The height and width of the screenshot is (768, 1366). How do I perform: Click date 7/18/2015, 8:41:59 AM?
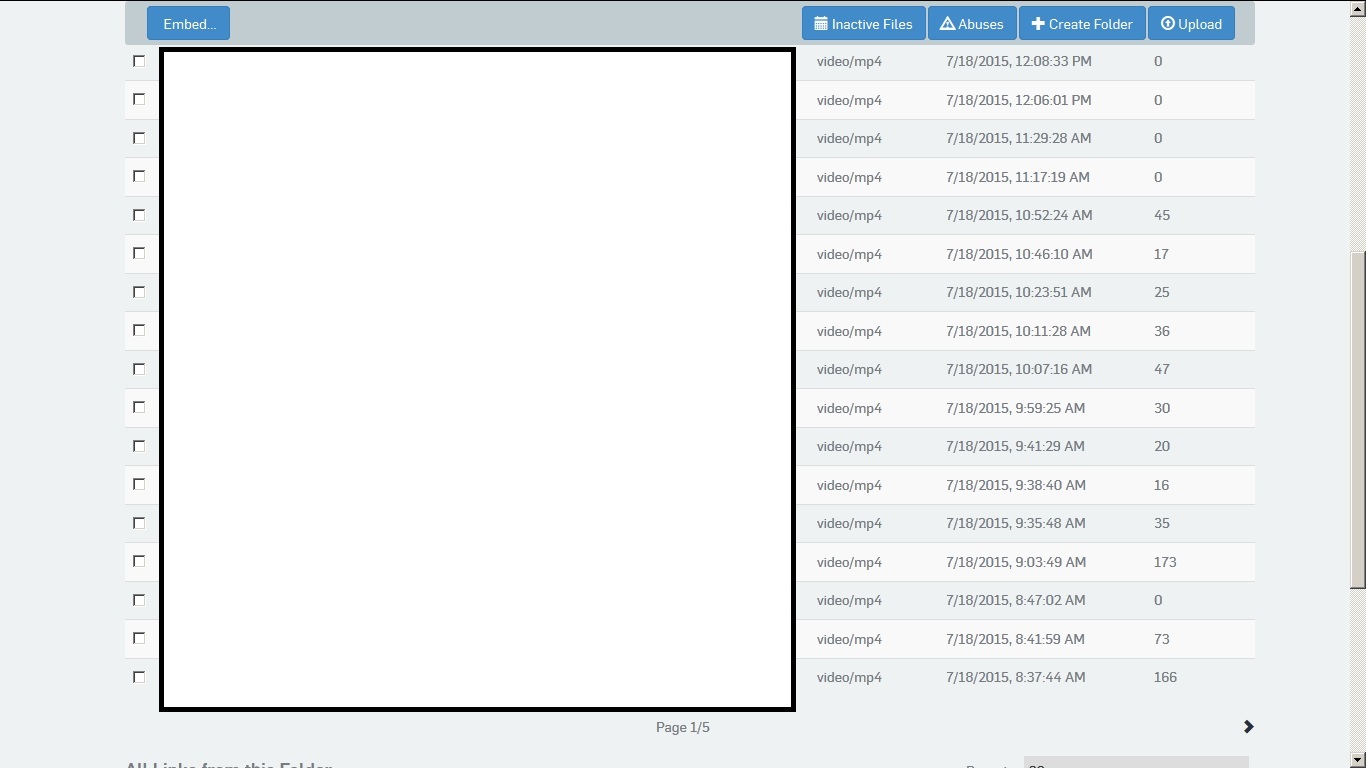[1015, 639]
